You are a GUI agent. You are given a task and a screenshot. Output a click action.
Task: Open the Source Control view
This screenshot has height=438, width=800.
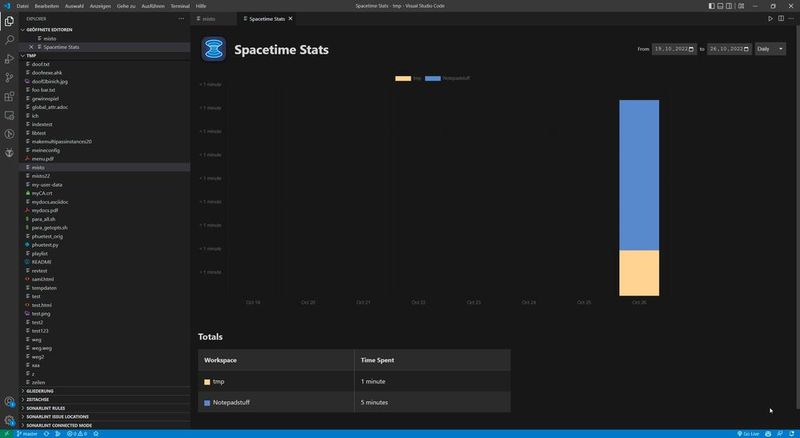coord(9,78)
